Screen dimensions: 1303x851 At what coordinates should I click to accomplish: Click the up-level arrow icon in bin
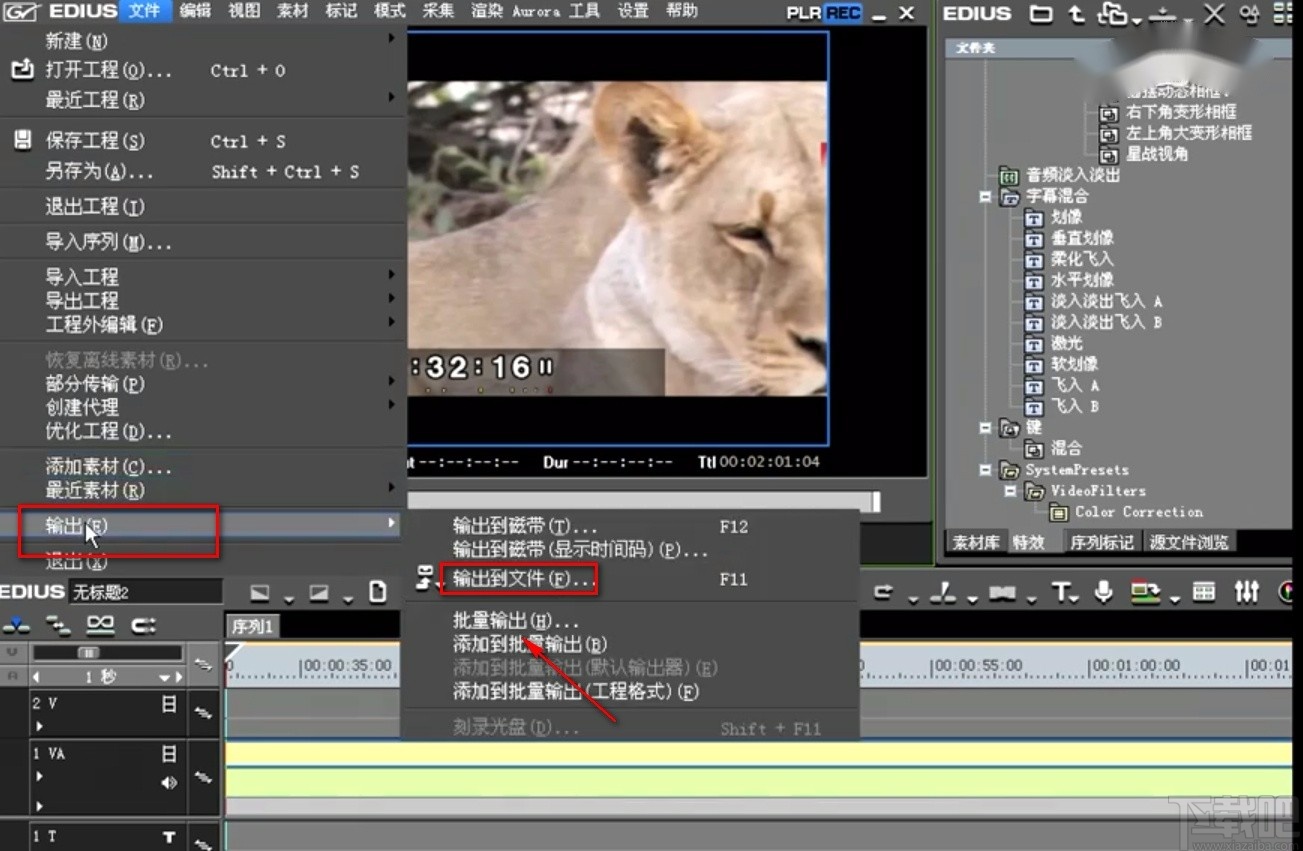click(1077, 15)
